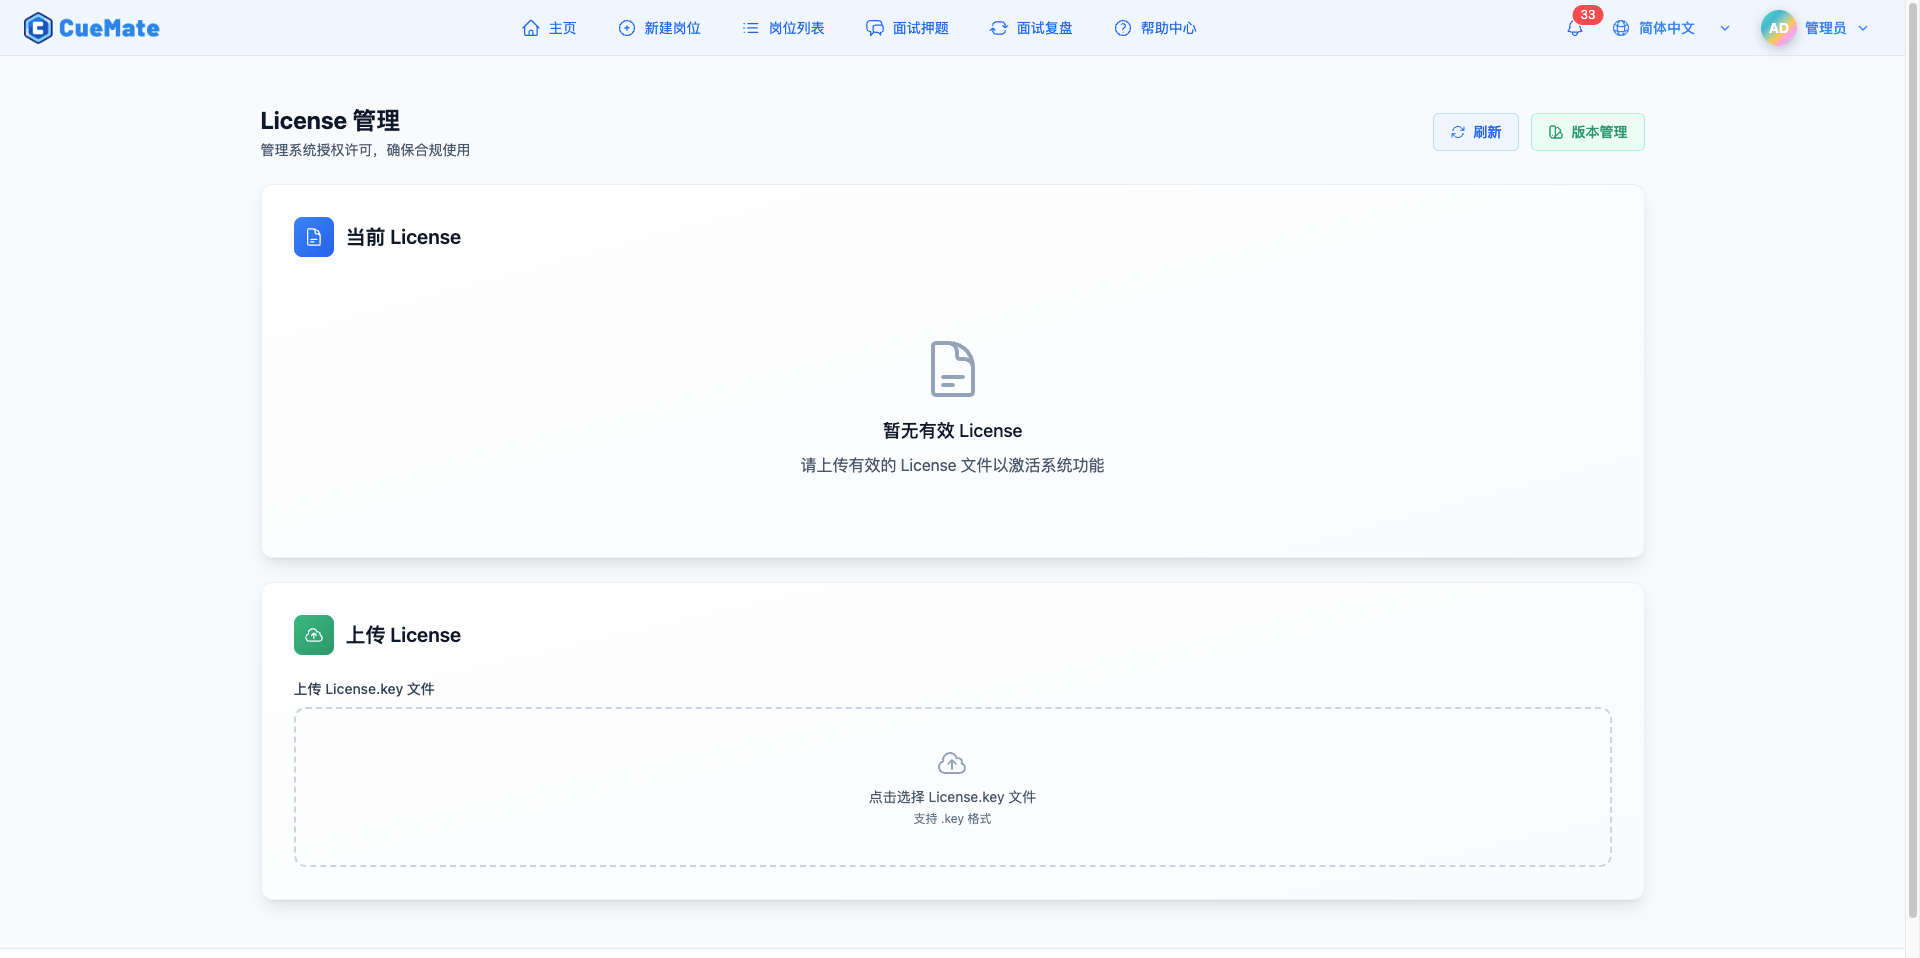
Task: Click the blue 当前 License file icon
Action: (313, 237)
